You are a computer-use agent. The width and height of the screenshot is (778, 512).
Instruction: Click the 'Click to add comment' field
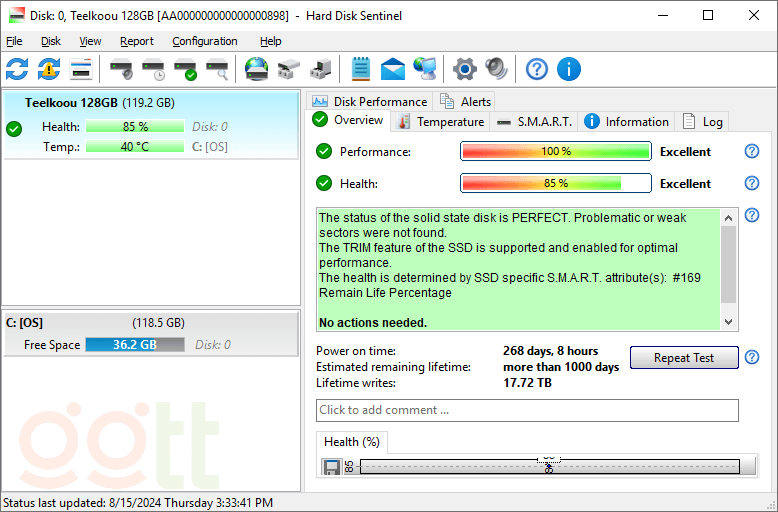tap(527, 410)
